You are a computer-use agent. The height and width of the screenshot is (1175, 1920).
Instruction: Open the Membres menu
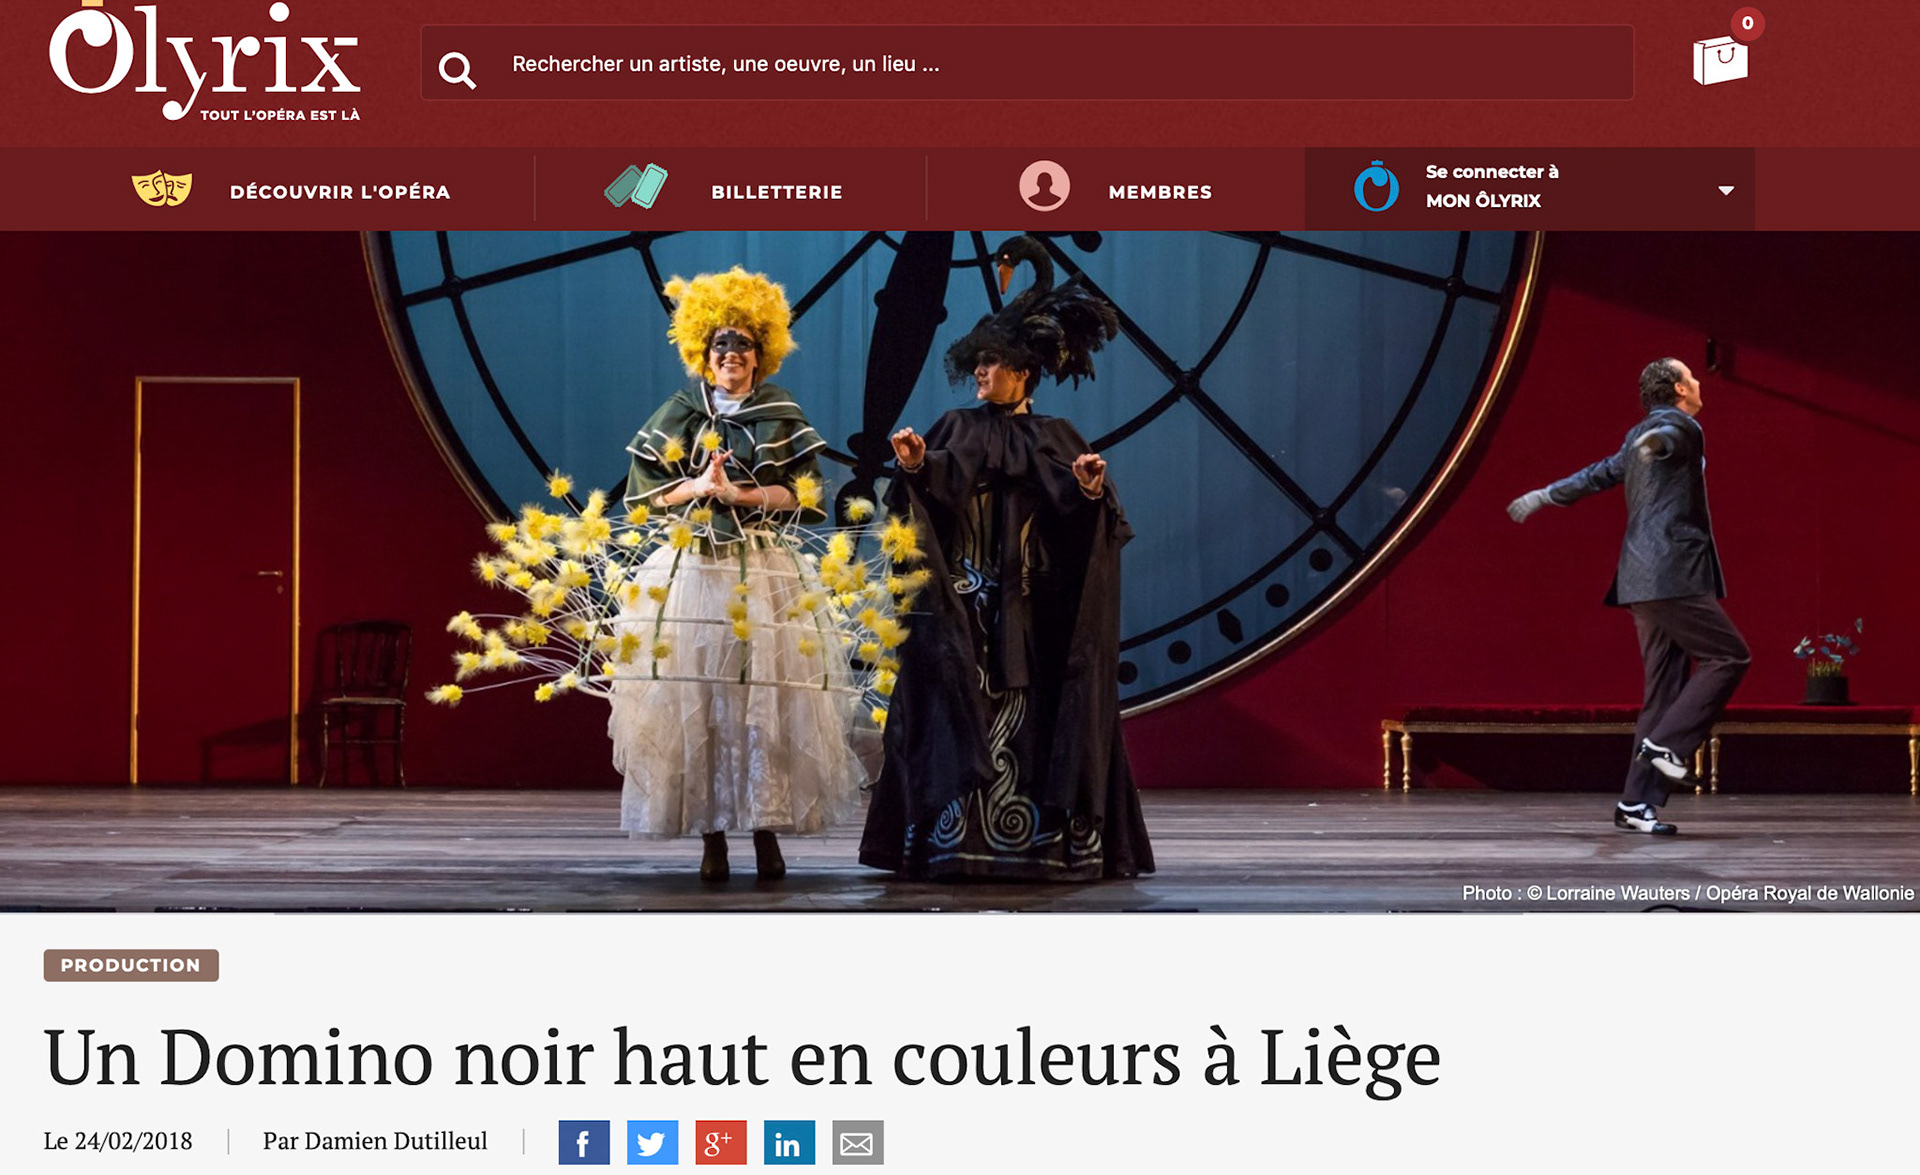click(x=1160, y=192)
